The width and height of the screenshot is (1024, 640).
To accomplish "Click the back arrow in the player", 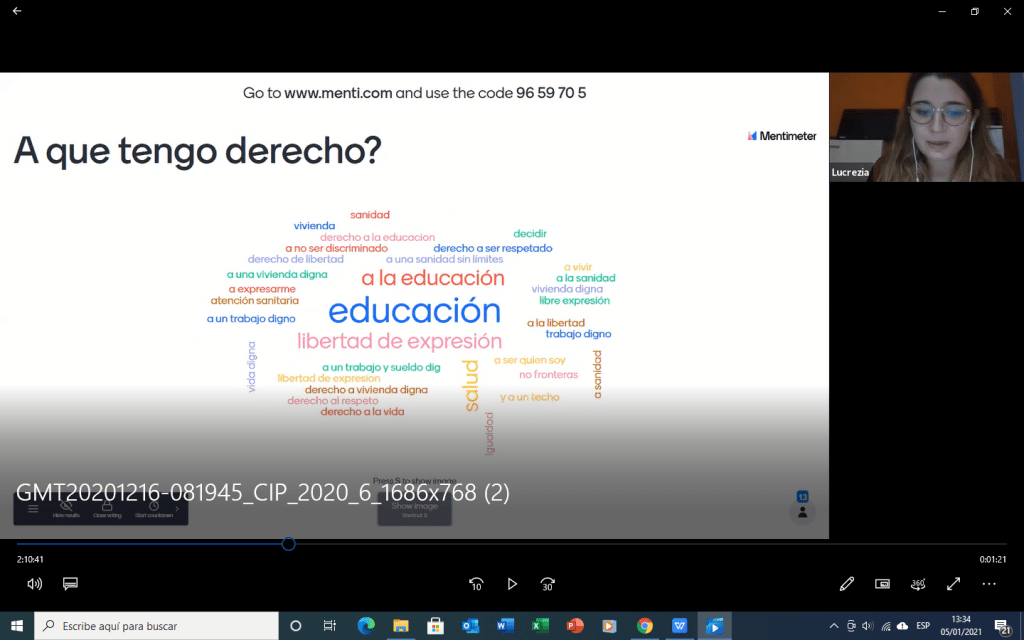I will coord(17,11).
